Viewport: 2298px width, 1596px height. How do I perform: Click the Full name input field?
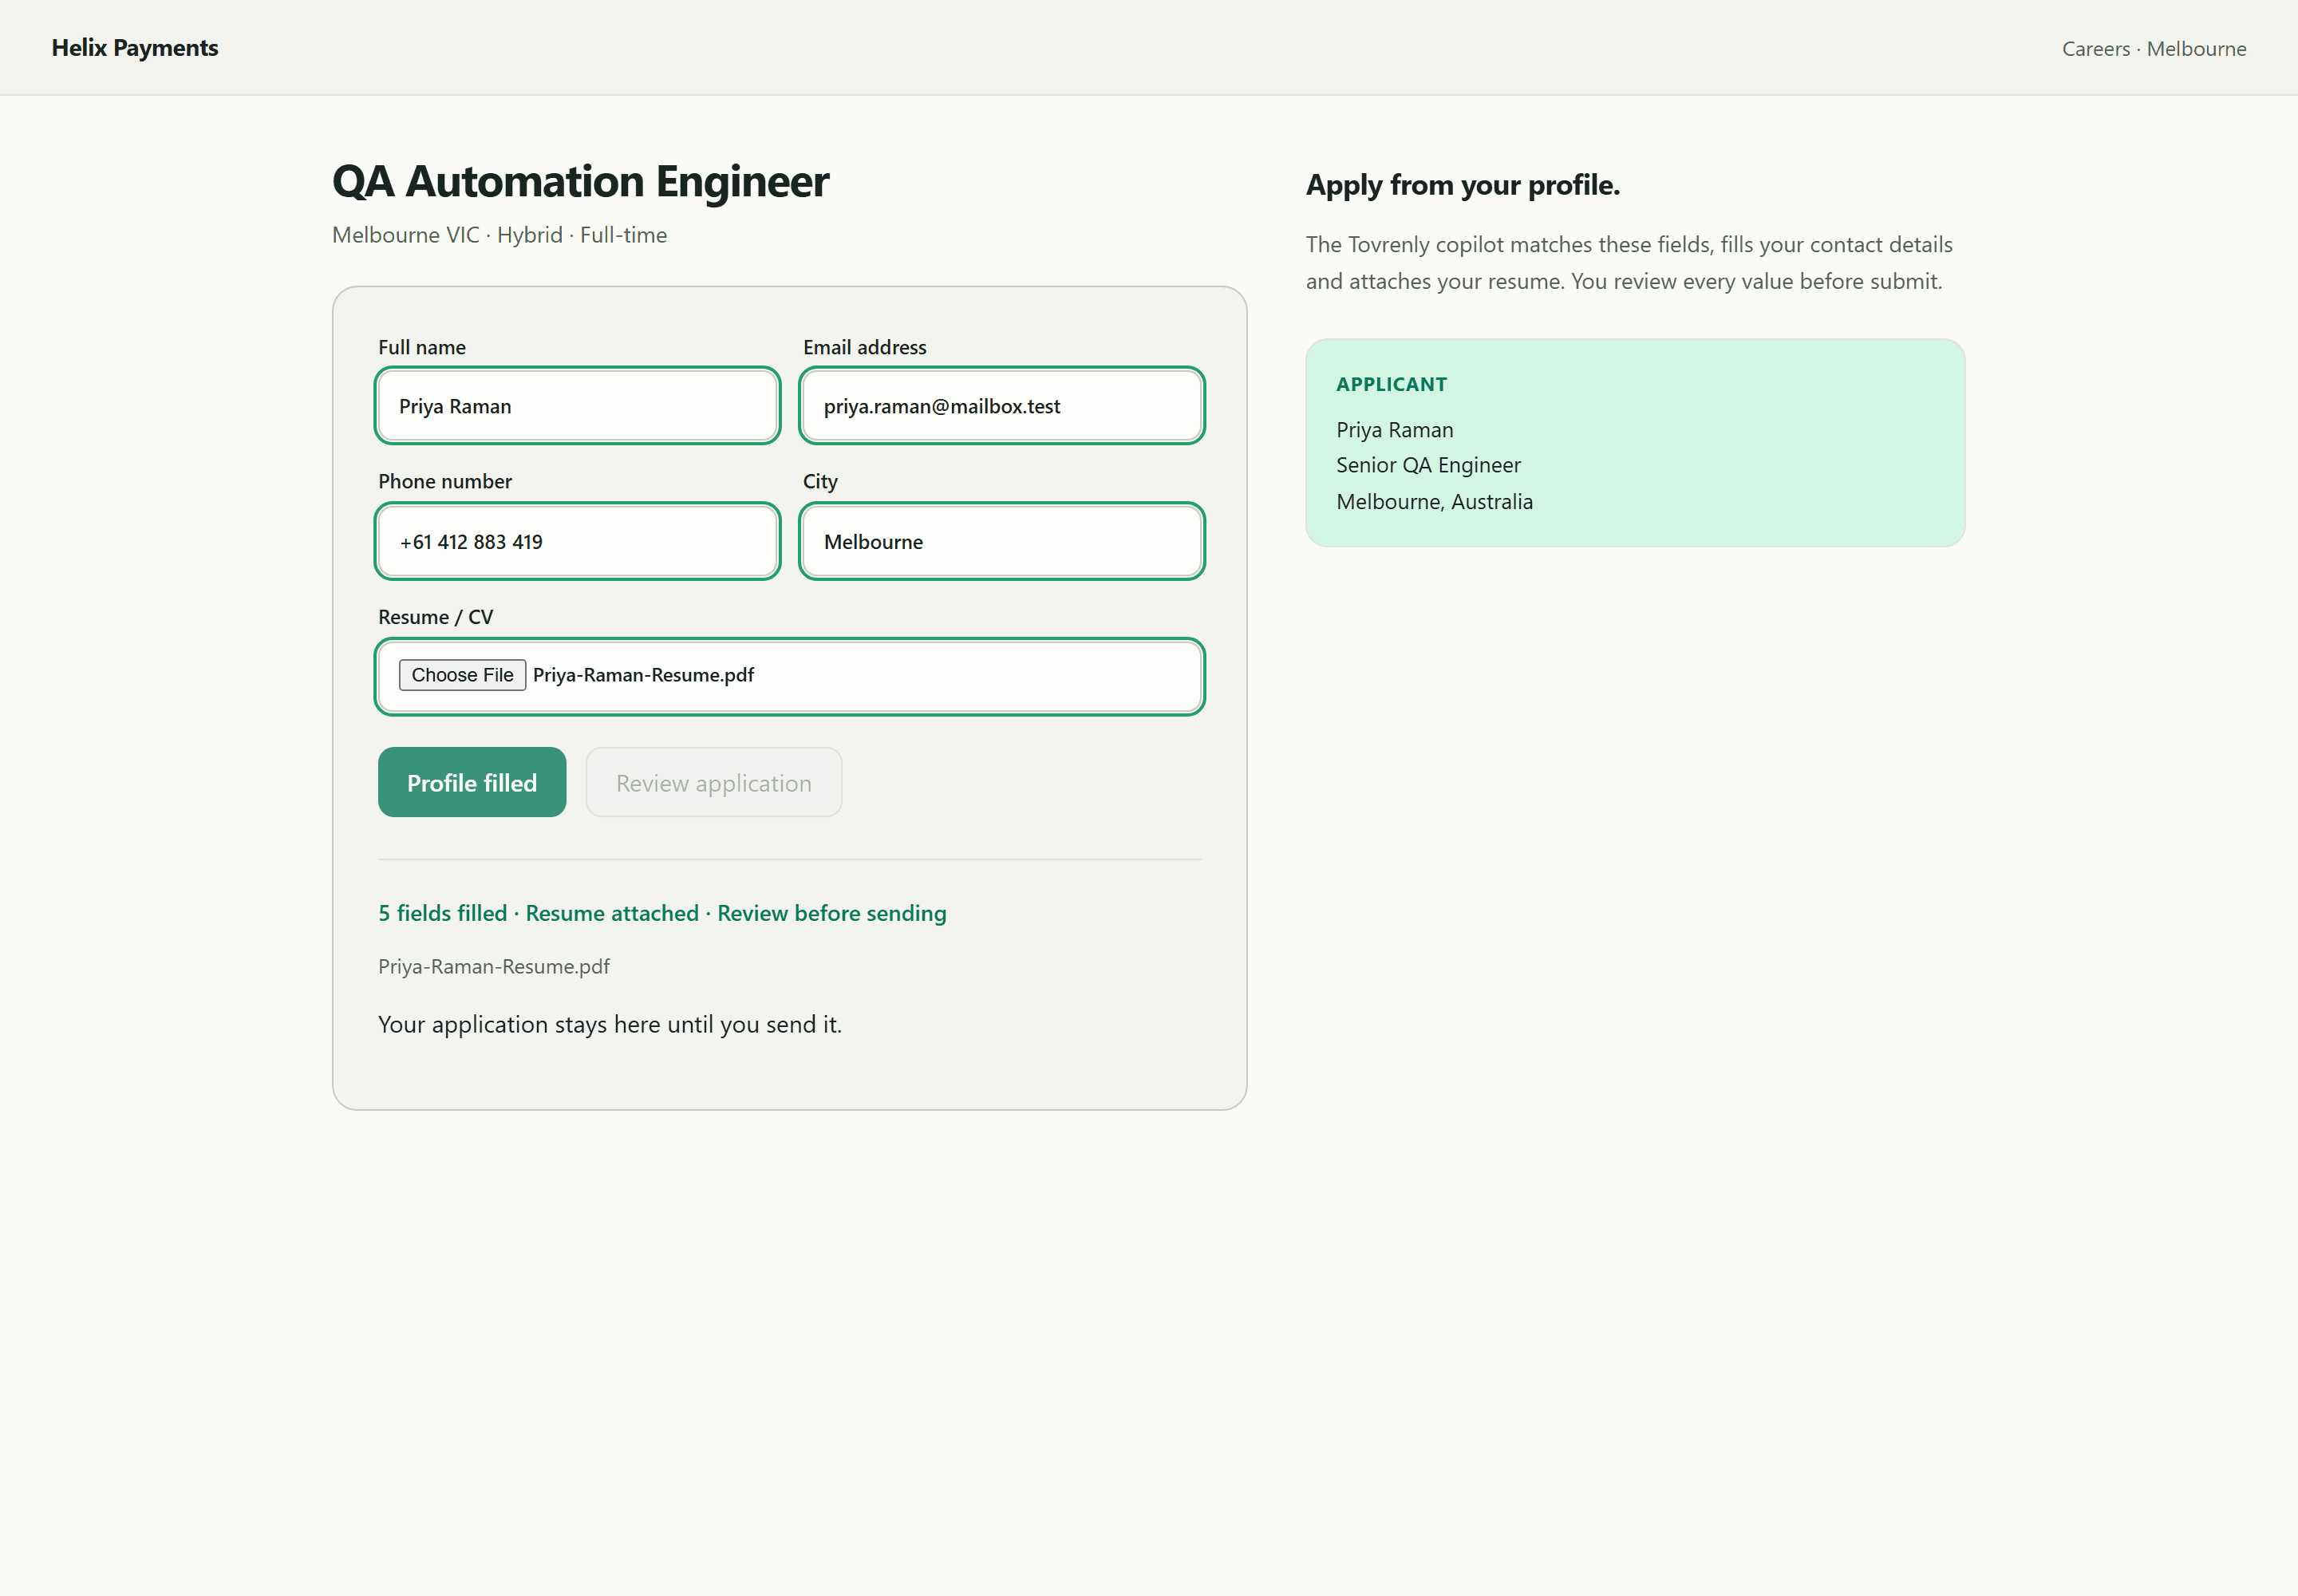coord(577,406)
